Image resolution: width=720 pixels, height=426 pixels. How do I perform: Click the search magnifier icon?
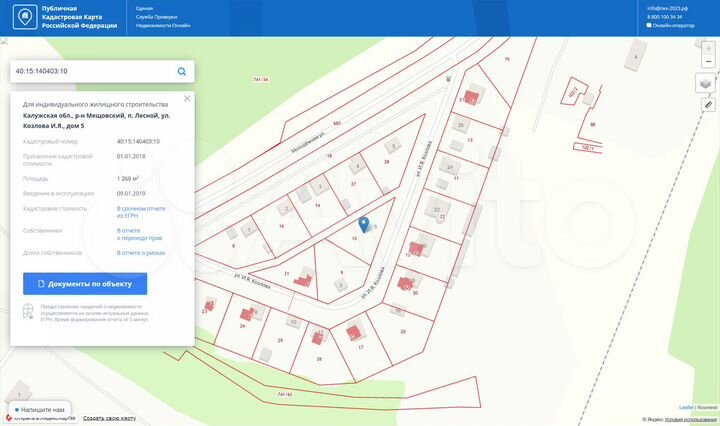coord(181,72)
